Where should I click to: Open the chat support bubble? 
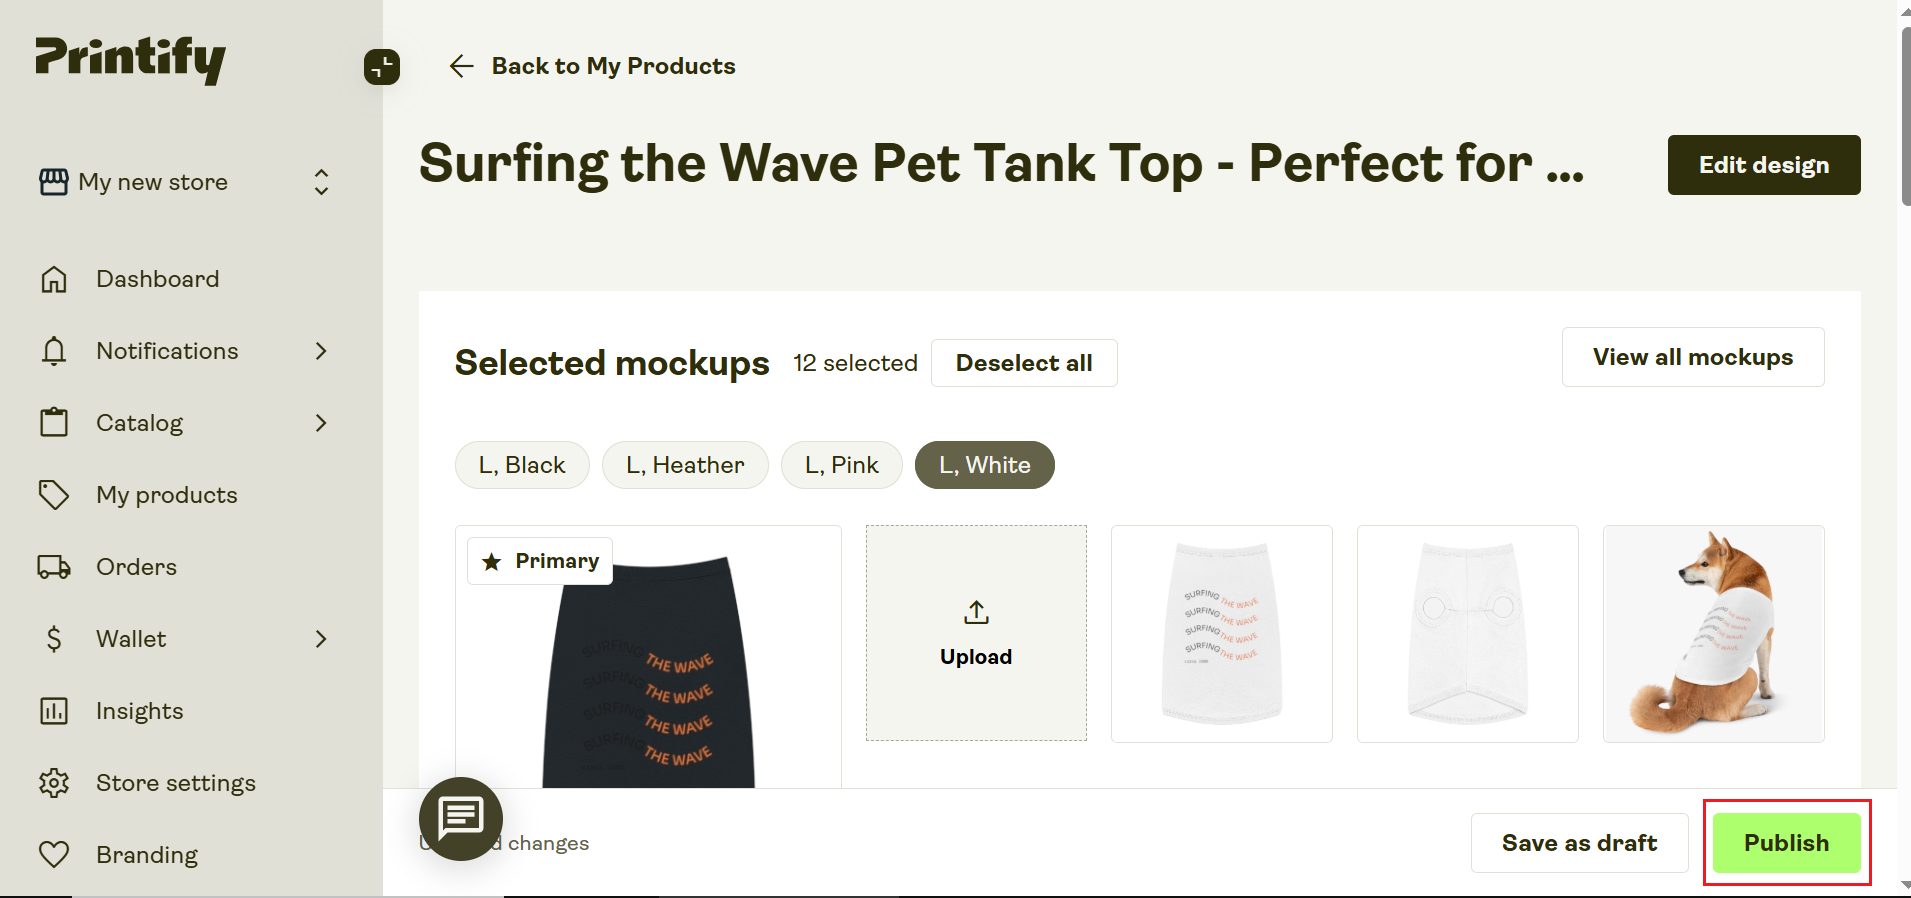coord(461,818)
